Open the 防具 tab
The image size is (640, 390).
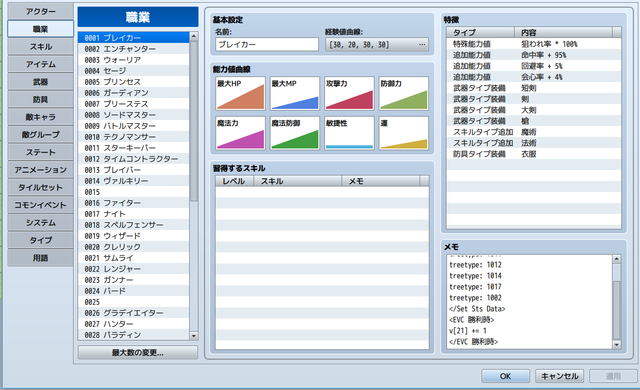[40, 99]
